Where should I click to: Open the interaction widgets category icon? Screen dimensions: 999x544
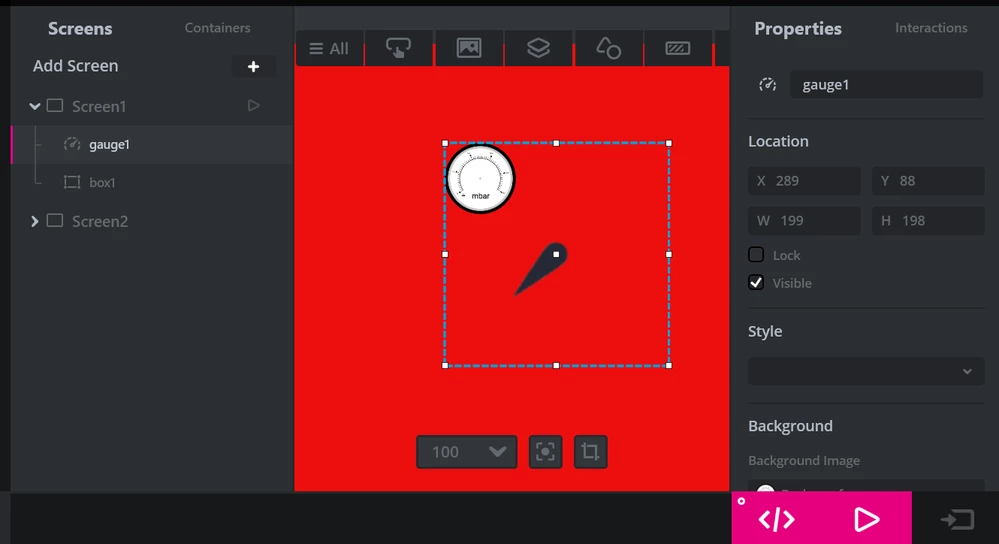(398, 48)
